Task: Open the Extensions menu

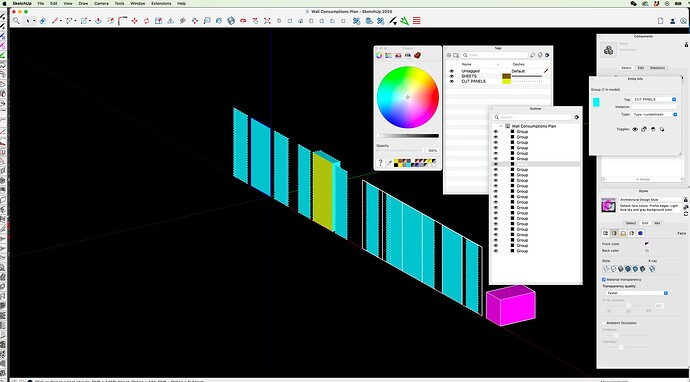Action: [161, 3]
